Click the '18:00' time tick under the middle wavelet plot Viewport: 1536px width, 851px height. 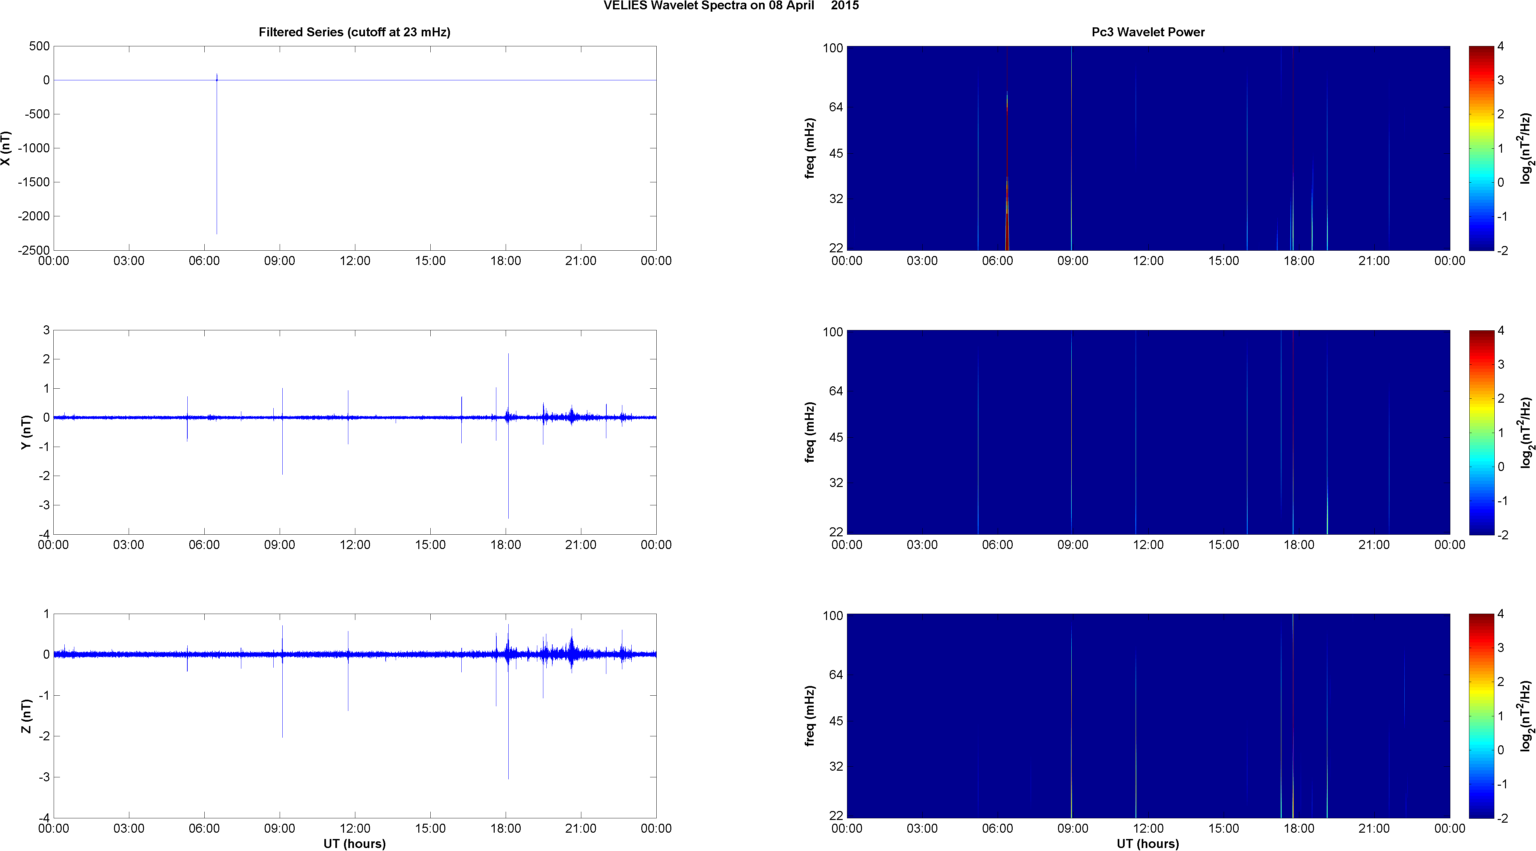[x=1299, y=545]
